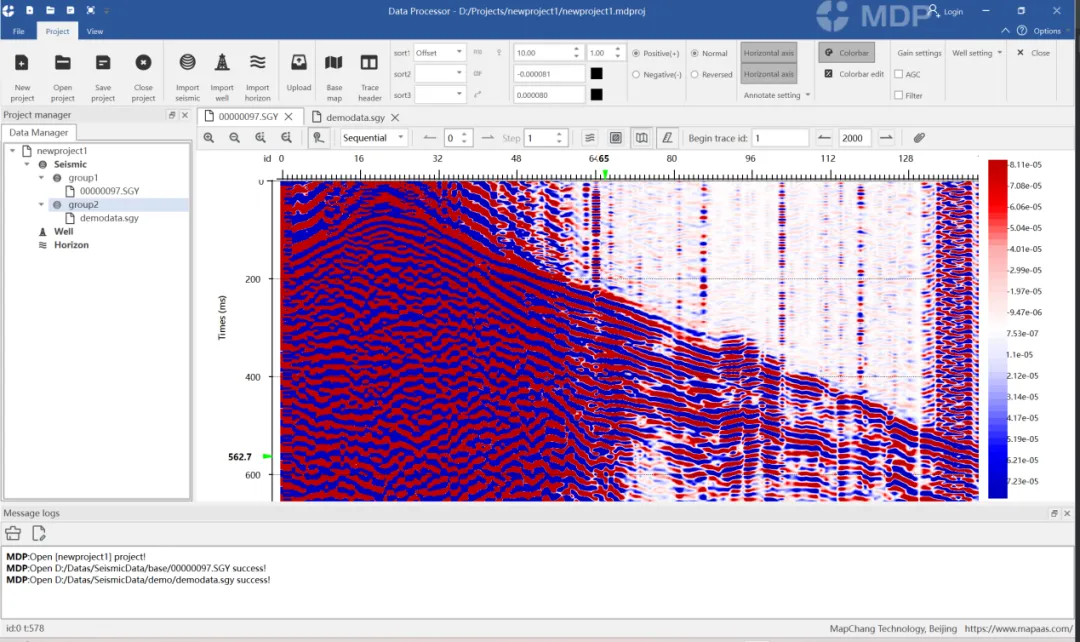Click the Colorbar edit button
This screenshot has width=1080, height=642.
click(853, 74)
